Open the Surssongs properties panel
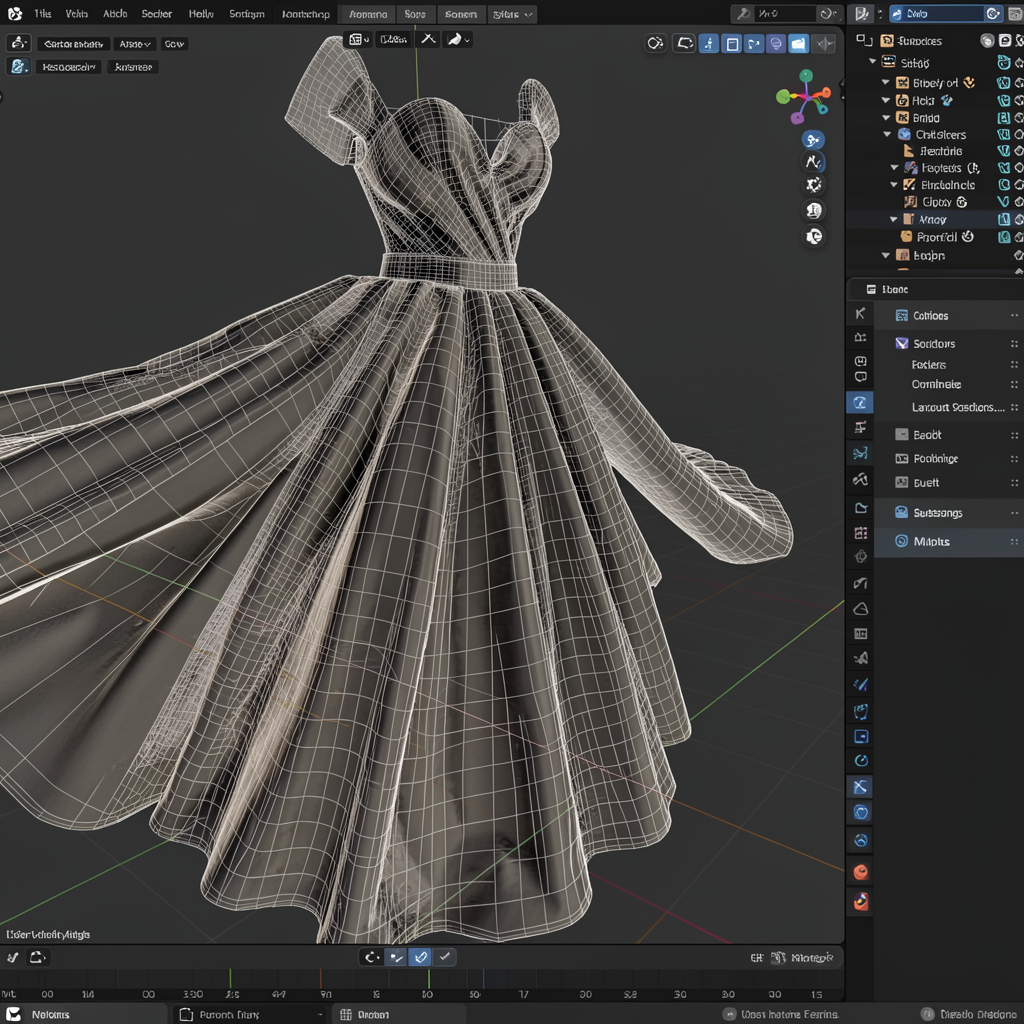Screen dimensions: 1024x1024 point(949,513)
